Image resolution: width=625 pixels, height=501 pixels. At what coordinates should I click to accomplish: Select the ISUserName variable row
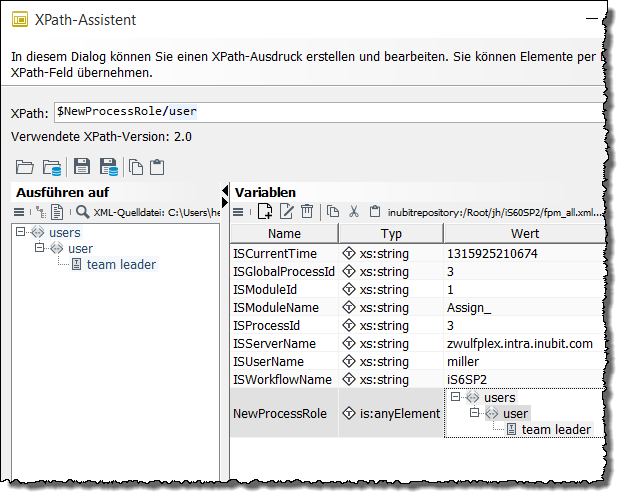tap(268, 361)
